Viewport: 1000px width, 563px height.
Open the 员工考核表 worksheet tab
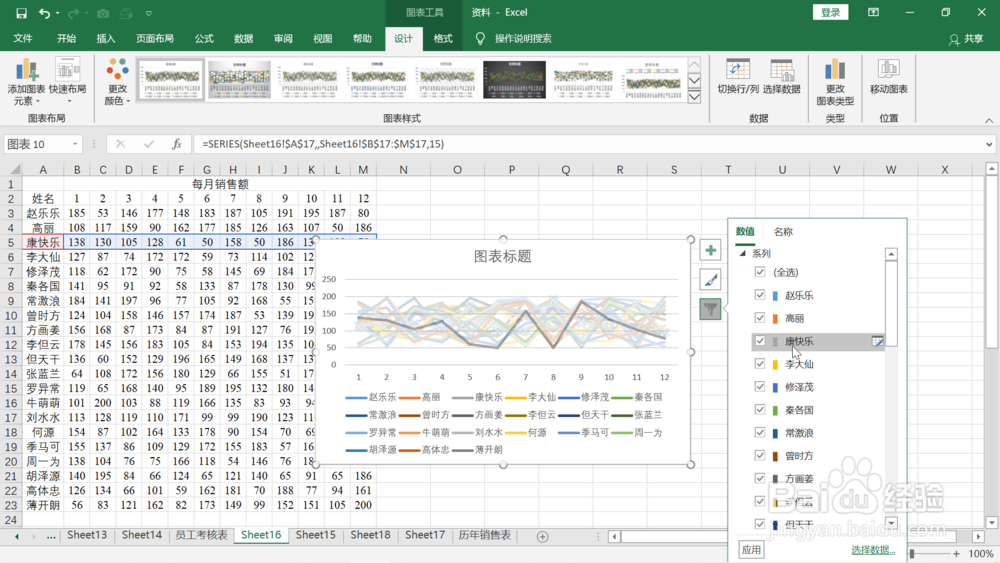coord(202,535)
